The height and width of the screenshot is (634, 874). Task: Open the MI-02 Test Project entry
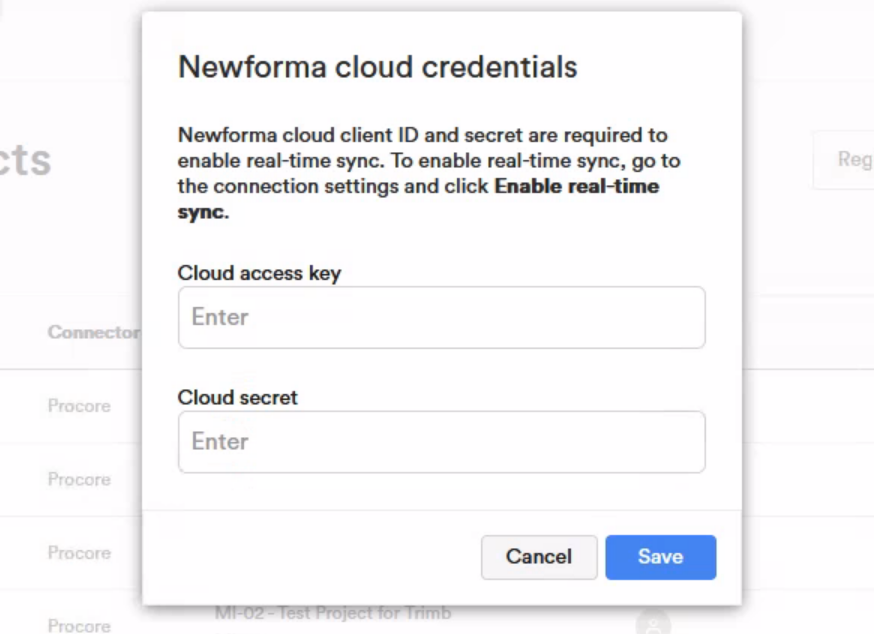(x=333, y=613)
